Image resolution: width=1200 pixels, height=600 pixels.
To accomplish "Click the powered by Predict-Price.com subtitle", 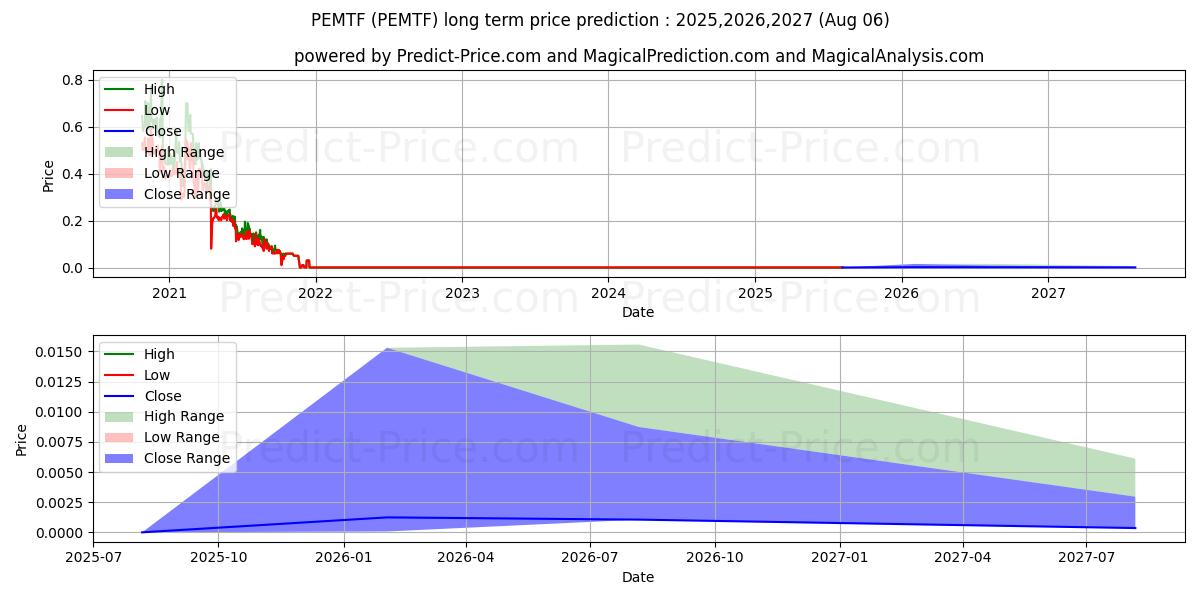I will pos(638,56).
